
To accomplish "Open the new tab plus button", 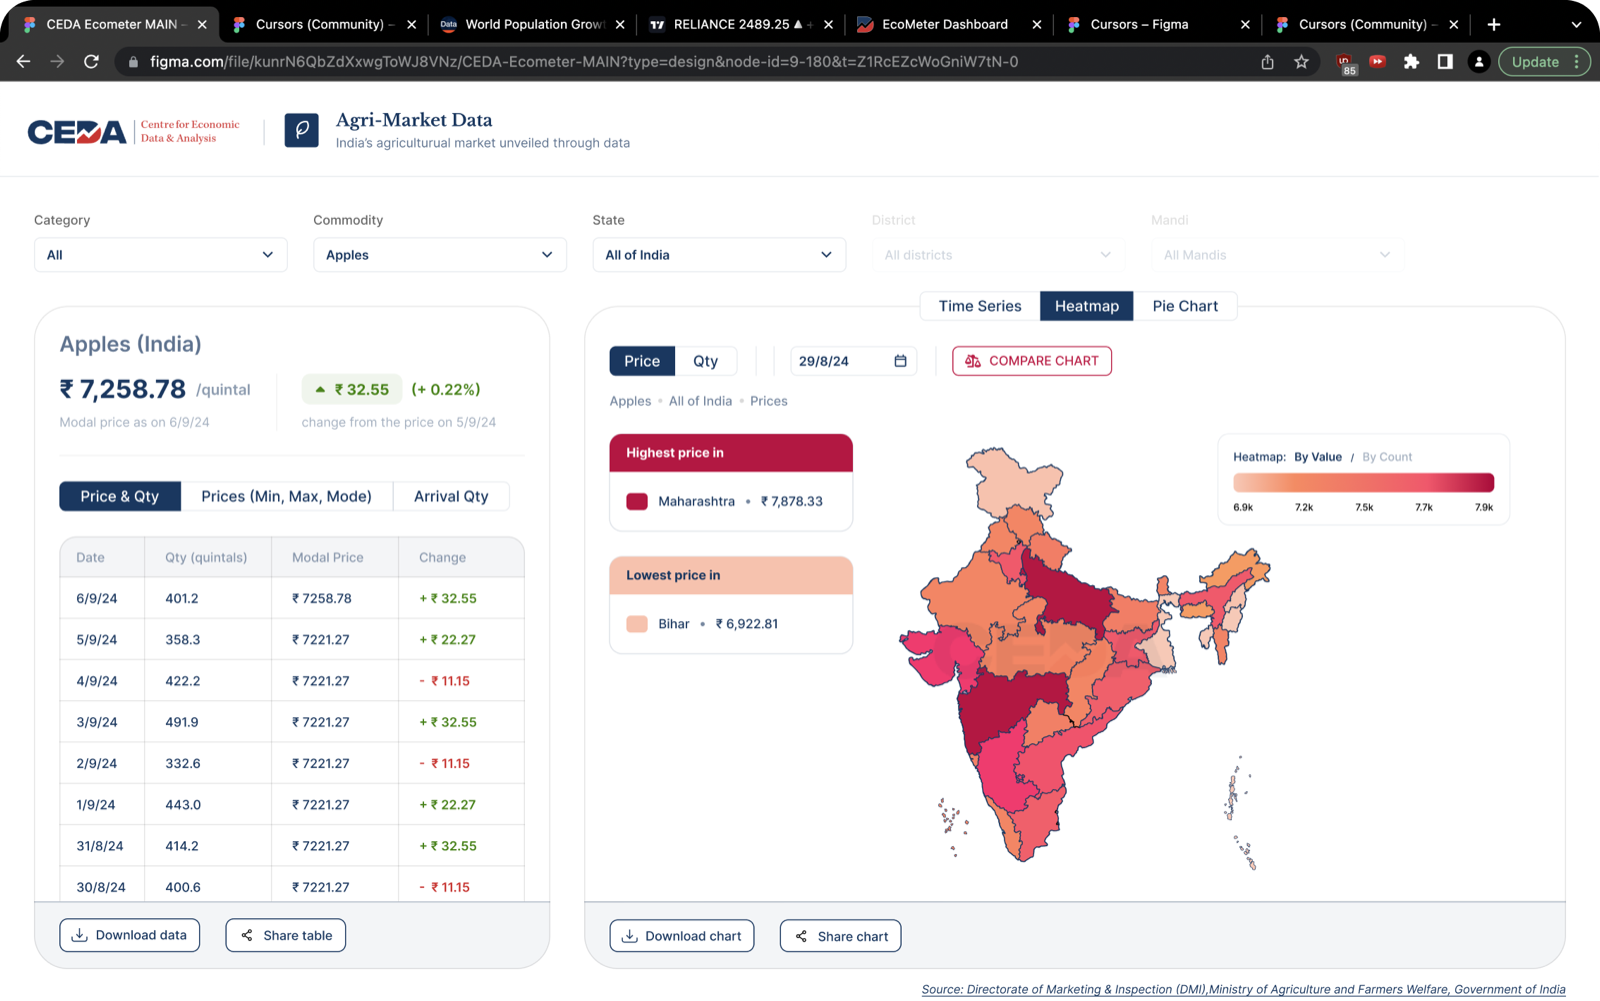I will 1494,24.
